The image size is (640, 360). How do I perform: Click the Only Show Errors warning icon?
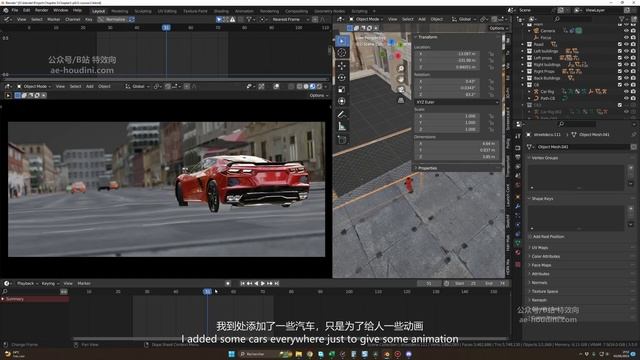tap(233, 19)
